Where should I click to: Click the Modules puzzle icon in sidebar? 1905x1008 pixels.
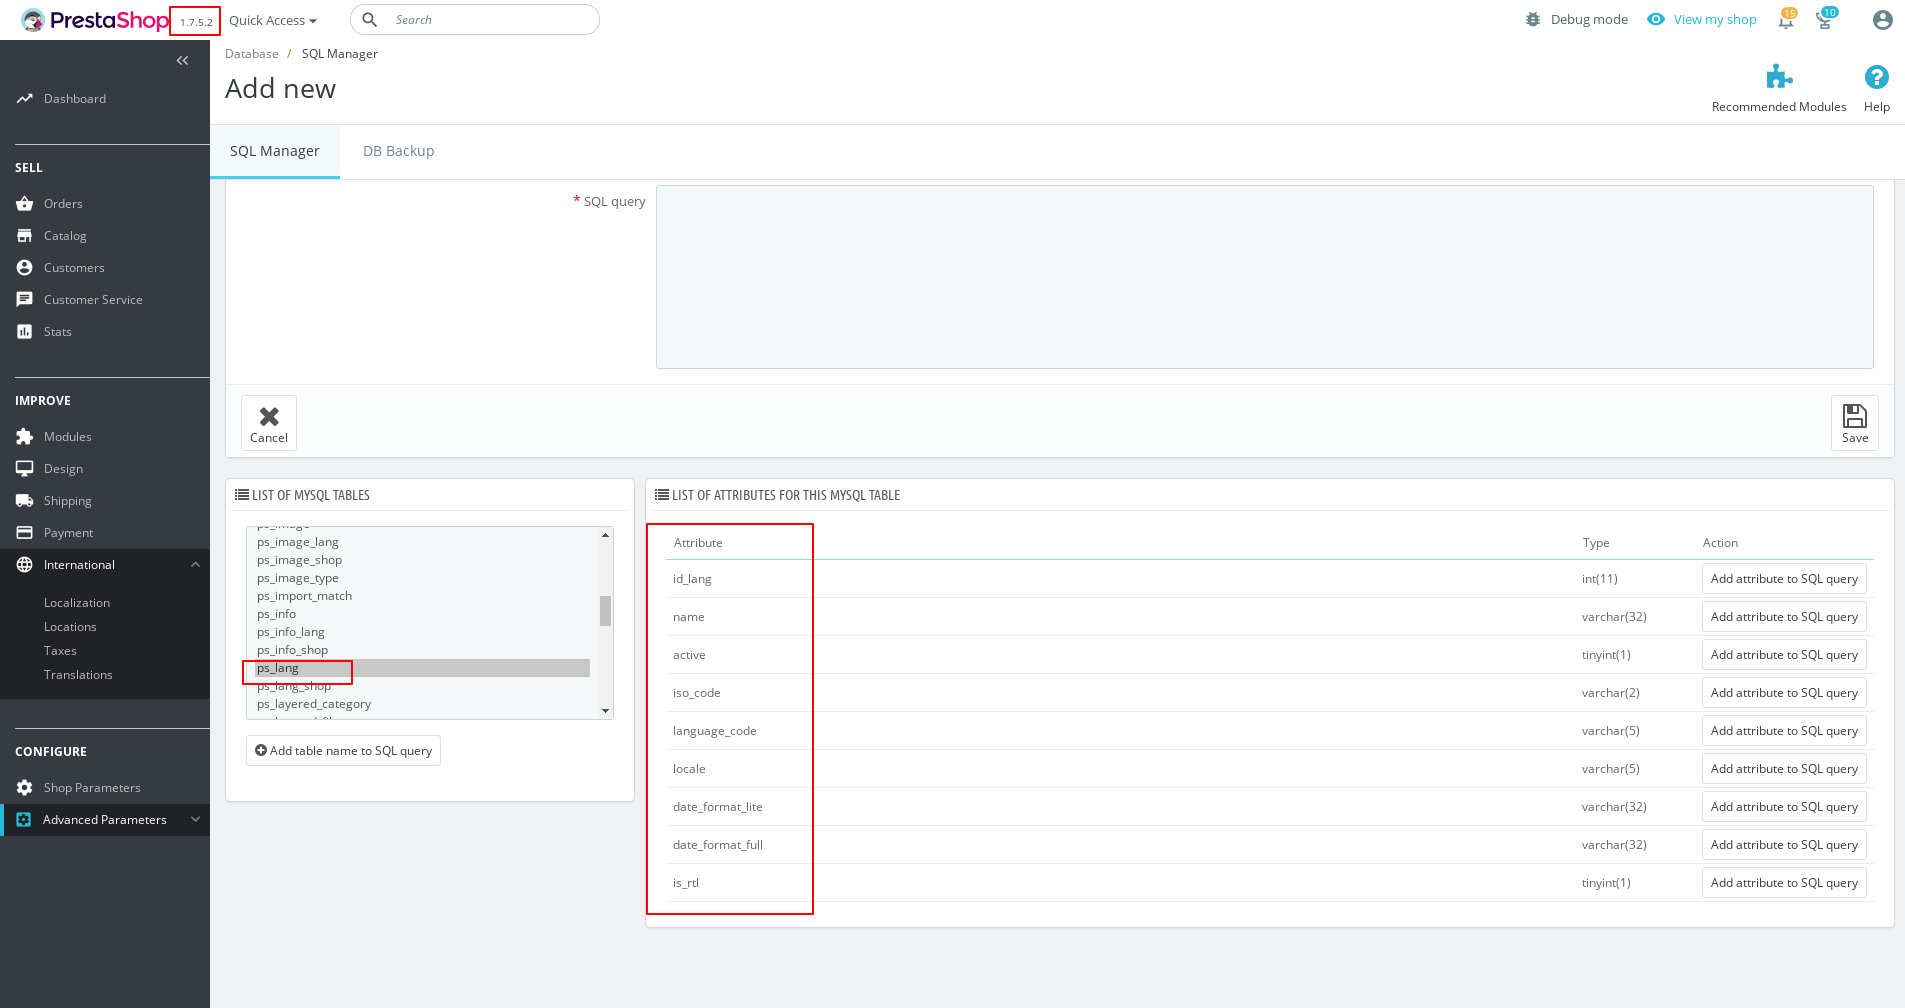[x=25, y=437]
